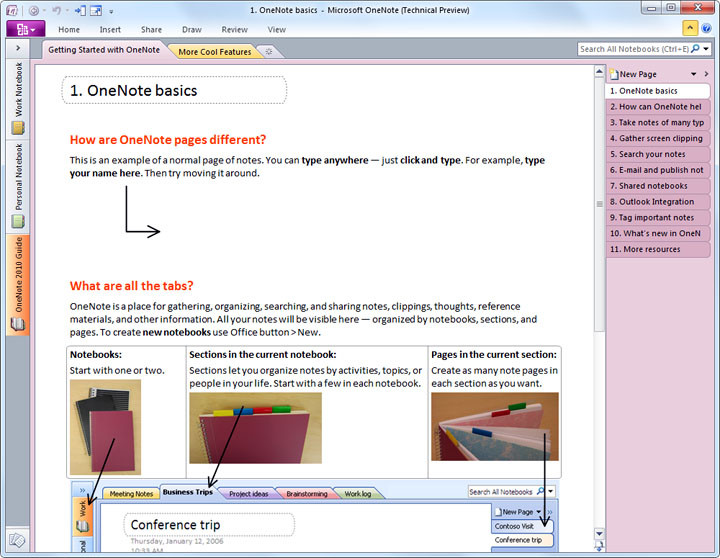
Task: Click the scroll-by-page icon below scrollbar
Action: pyautogui.click(x=599, y=546)
